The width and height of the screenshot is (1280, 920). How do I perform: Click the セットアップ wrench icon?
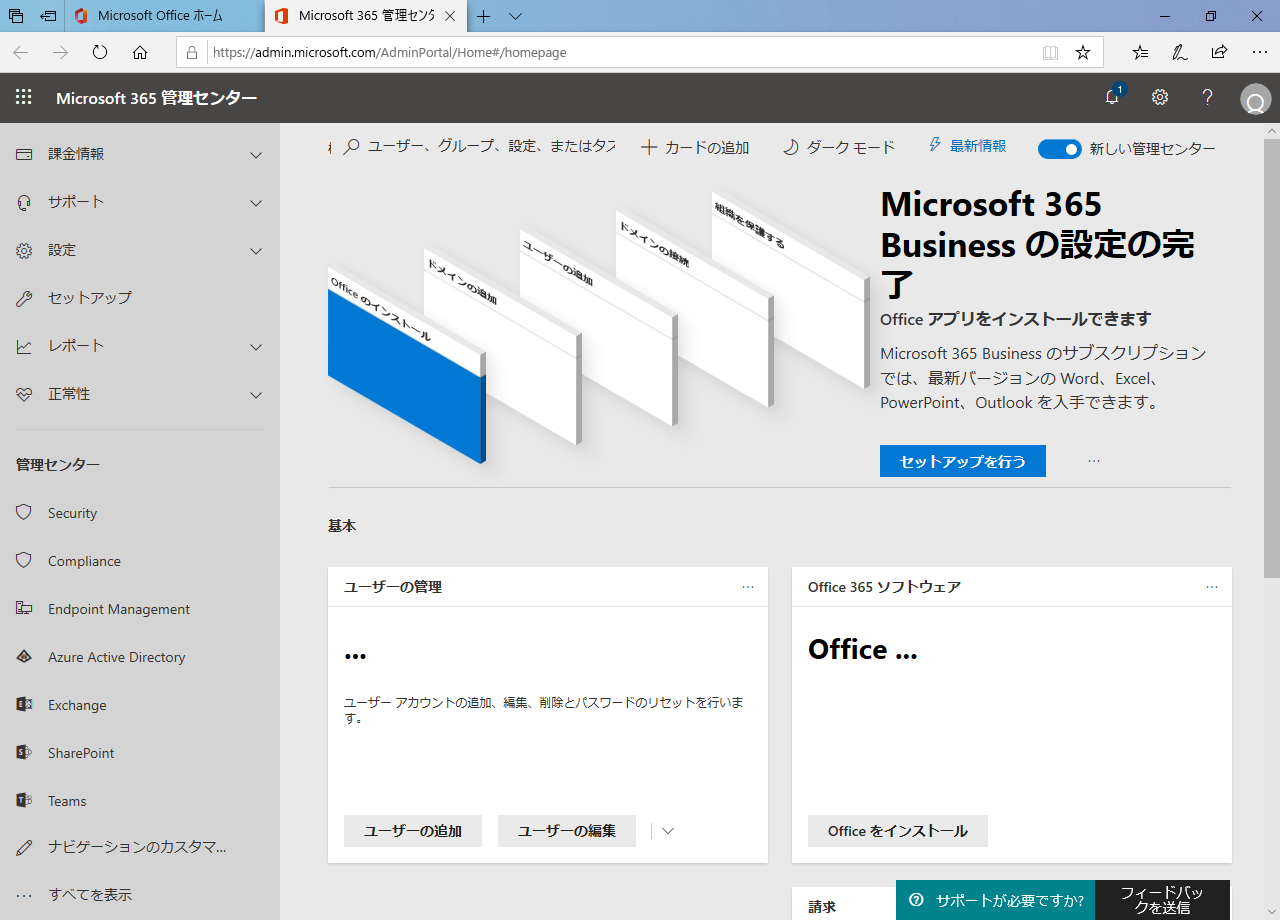(24, 298)
